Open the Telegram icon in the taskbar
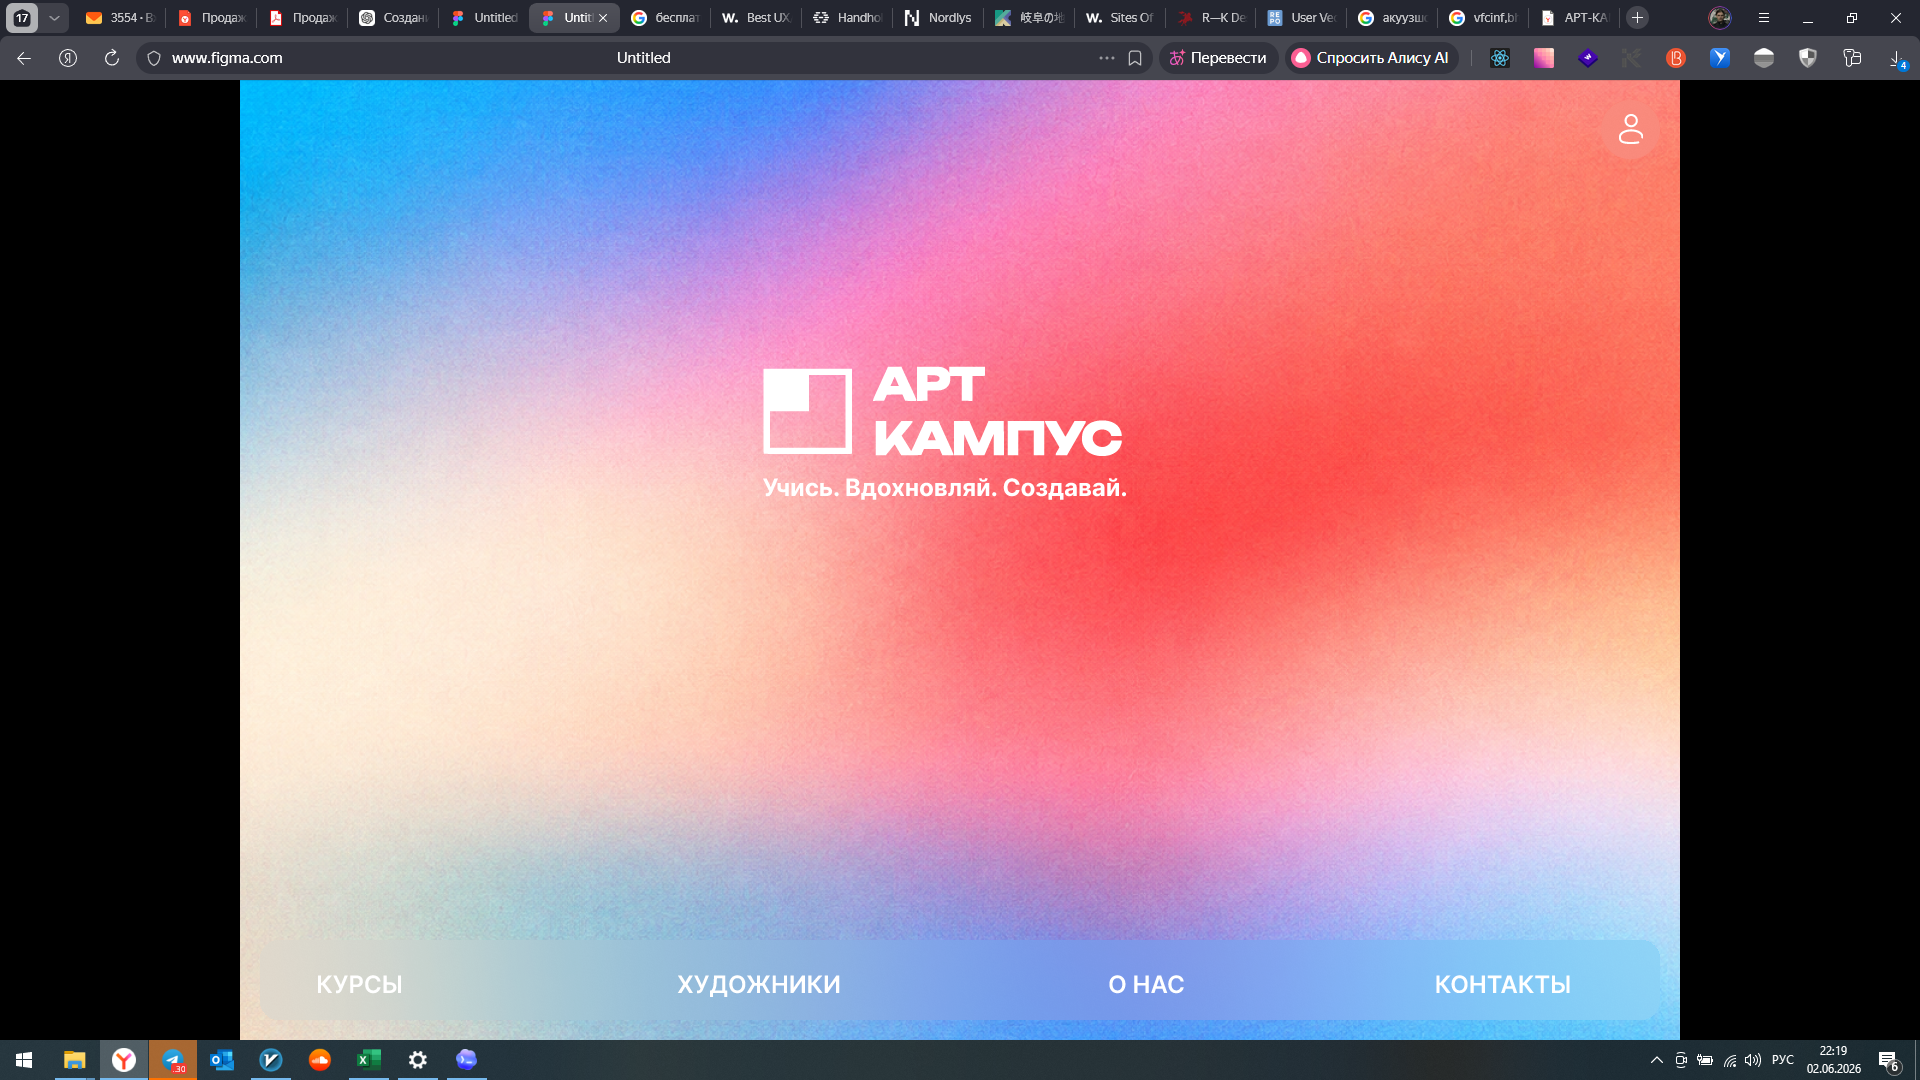Viewport: 1920px width, 1080px height. pos(173,1060)
